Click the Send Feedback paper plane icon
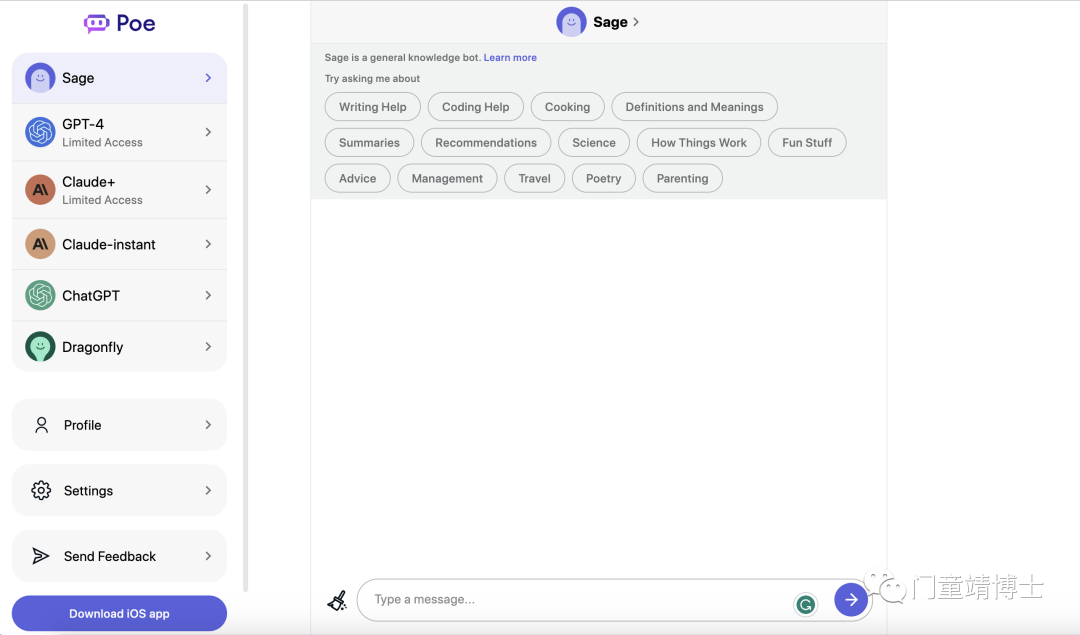Image resolution: width=1080 pixels, height=635 pixels. (x=41, y=556)
